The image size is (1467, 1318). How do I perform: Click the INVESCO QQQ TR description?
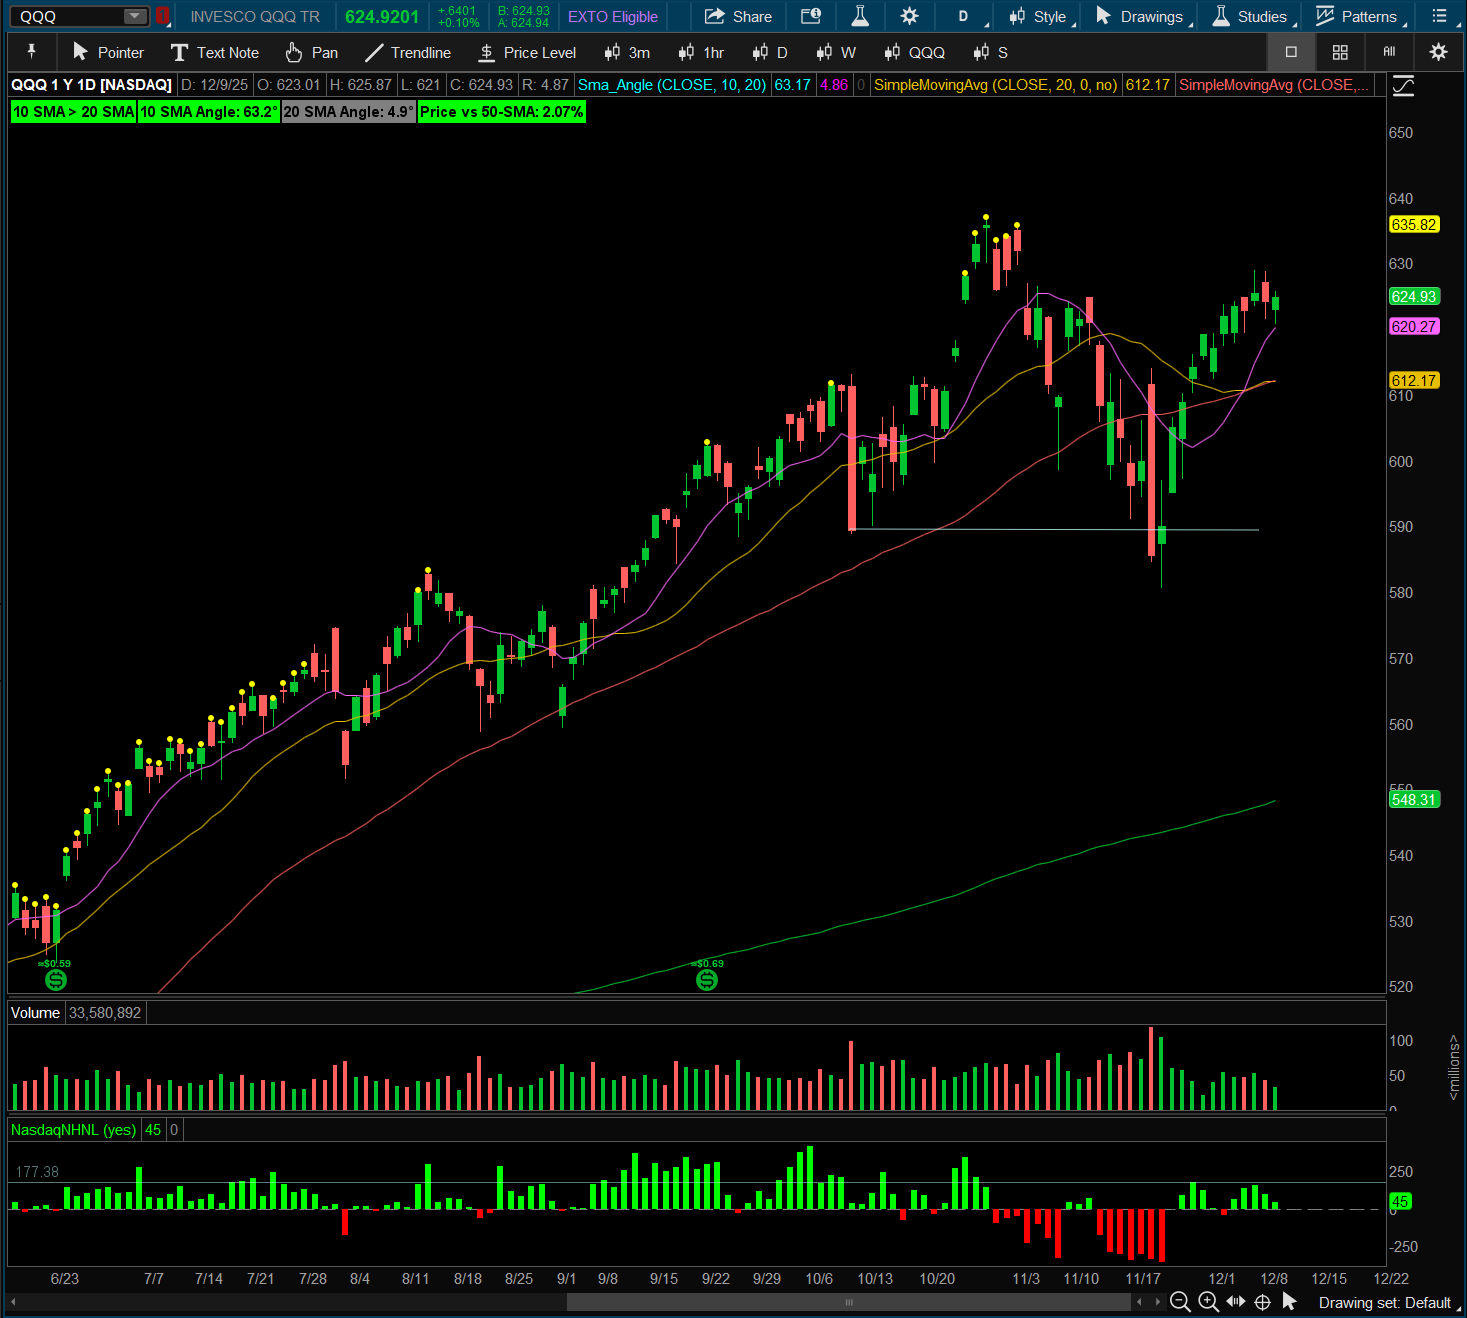tap(255, 16)
